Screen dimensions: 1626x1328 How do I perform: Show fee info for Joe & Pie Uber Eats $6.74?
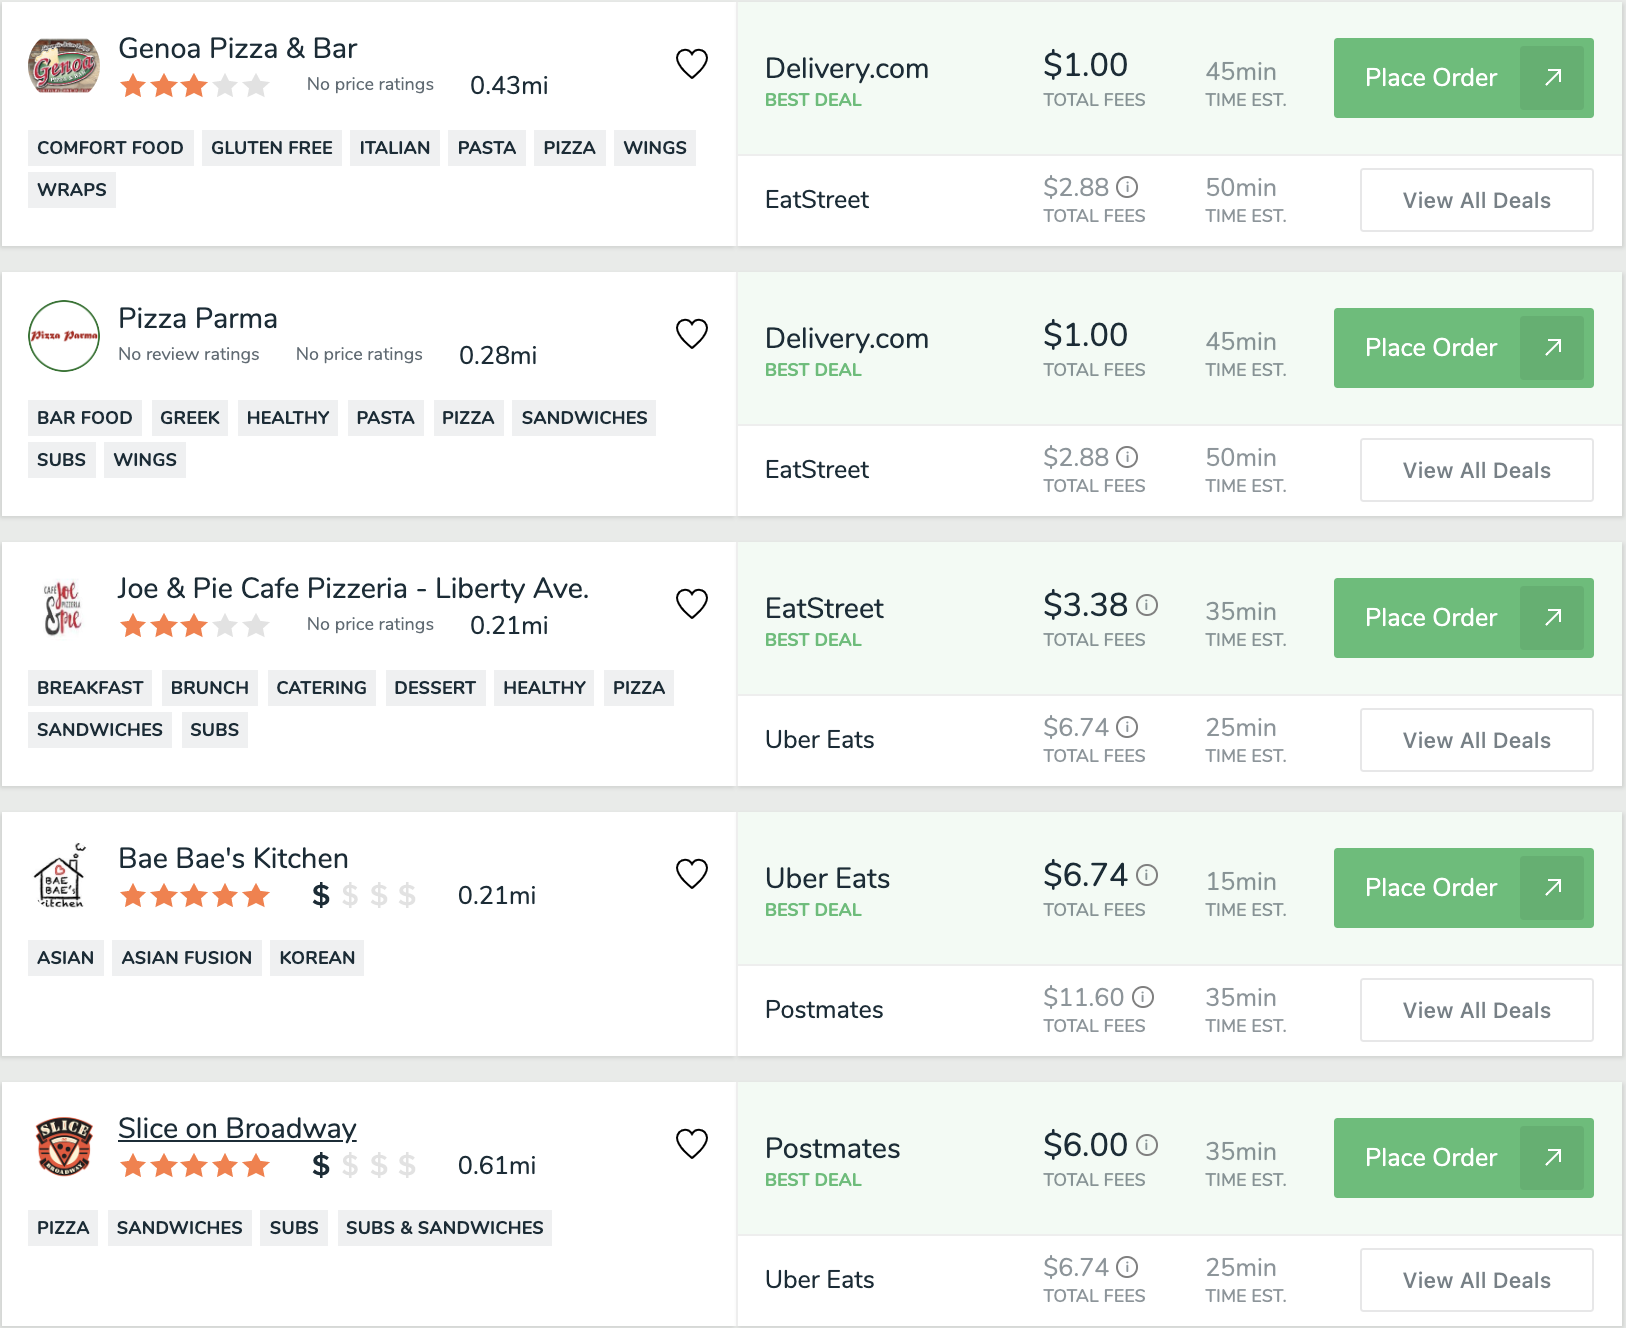[x=1127, y=727]
